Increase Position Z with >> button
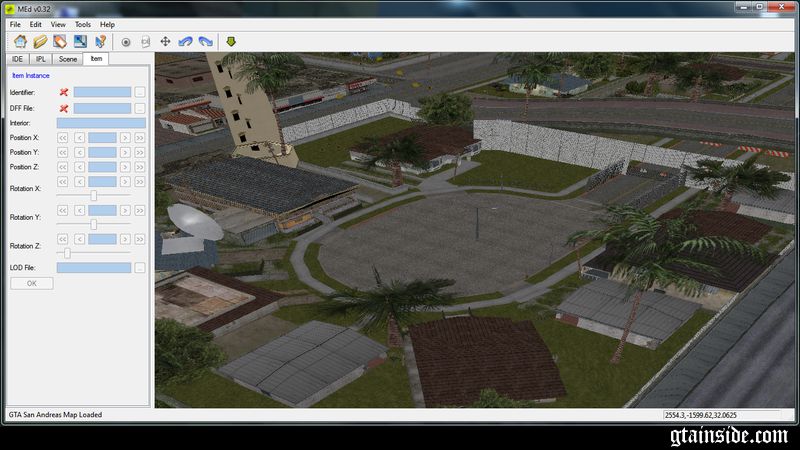 pos(140,167)
